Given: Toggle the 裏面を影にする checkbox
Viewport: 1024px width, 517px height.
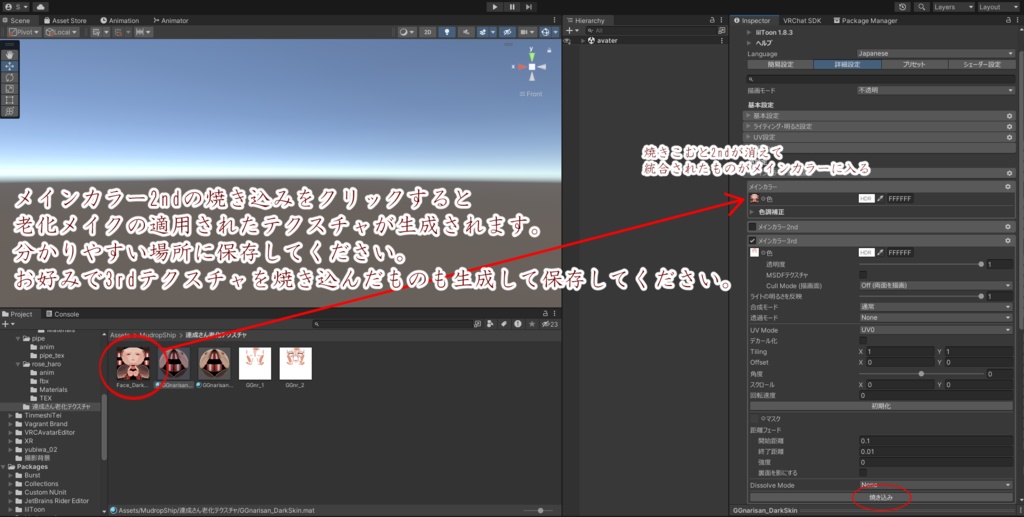Looking at the screenshot, I should (863, 473).
